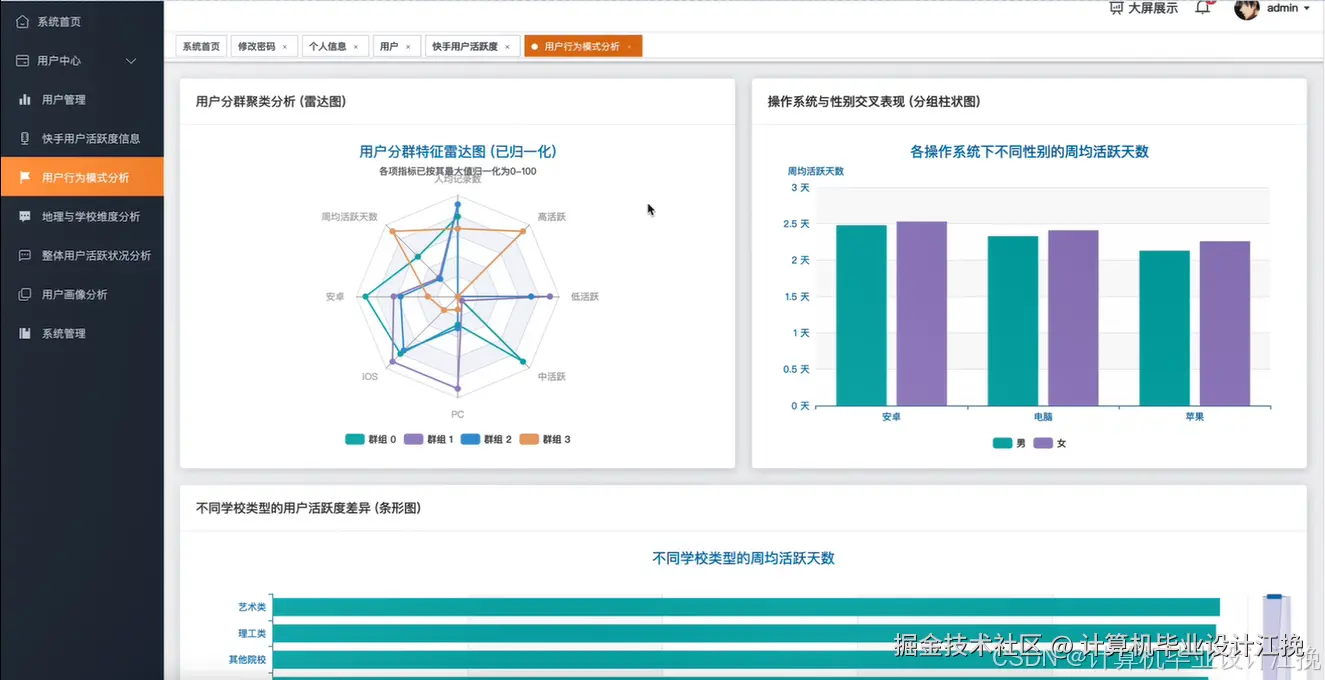The image size is (1325, 680).
Task: Toggle 群组 1 series in radar legend
Action: [x=429, y=439]
